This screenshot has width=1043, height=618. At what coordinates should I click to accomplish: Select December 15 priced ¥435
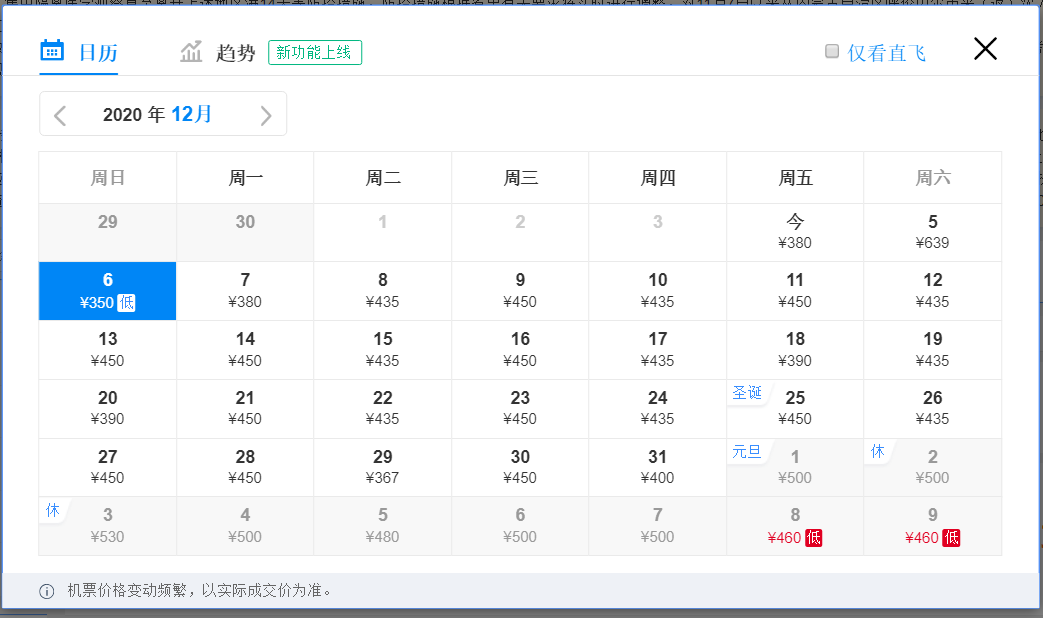(382, 350)
